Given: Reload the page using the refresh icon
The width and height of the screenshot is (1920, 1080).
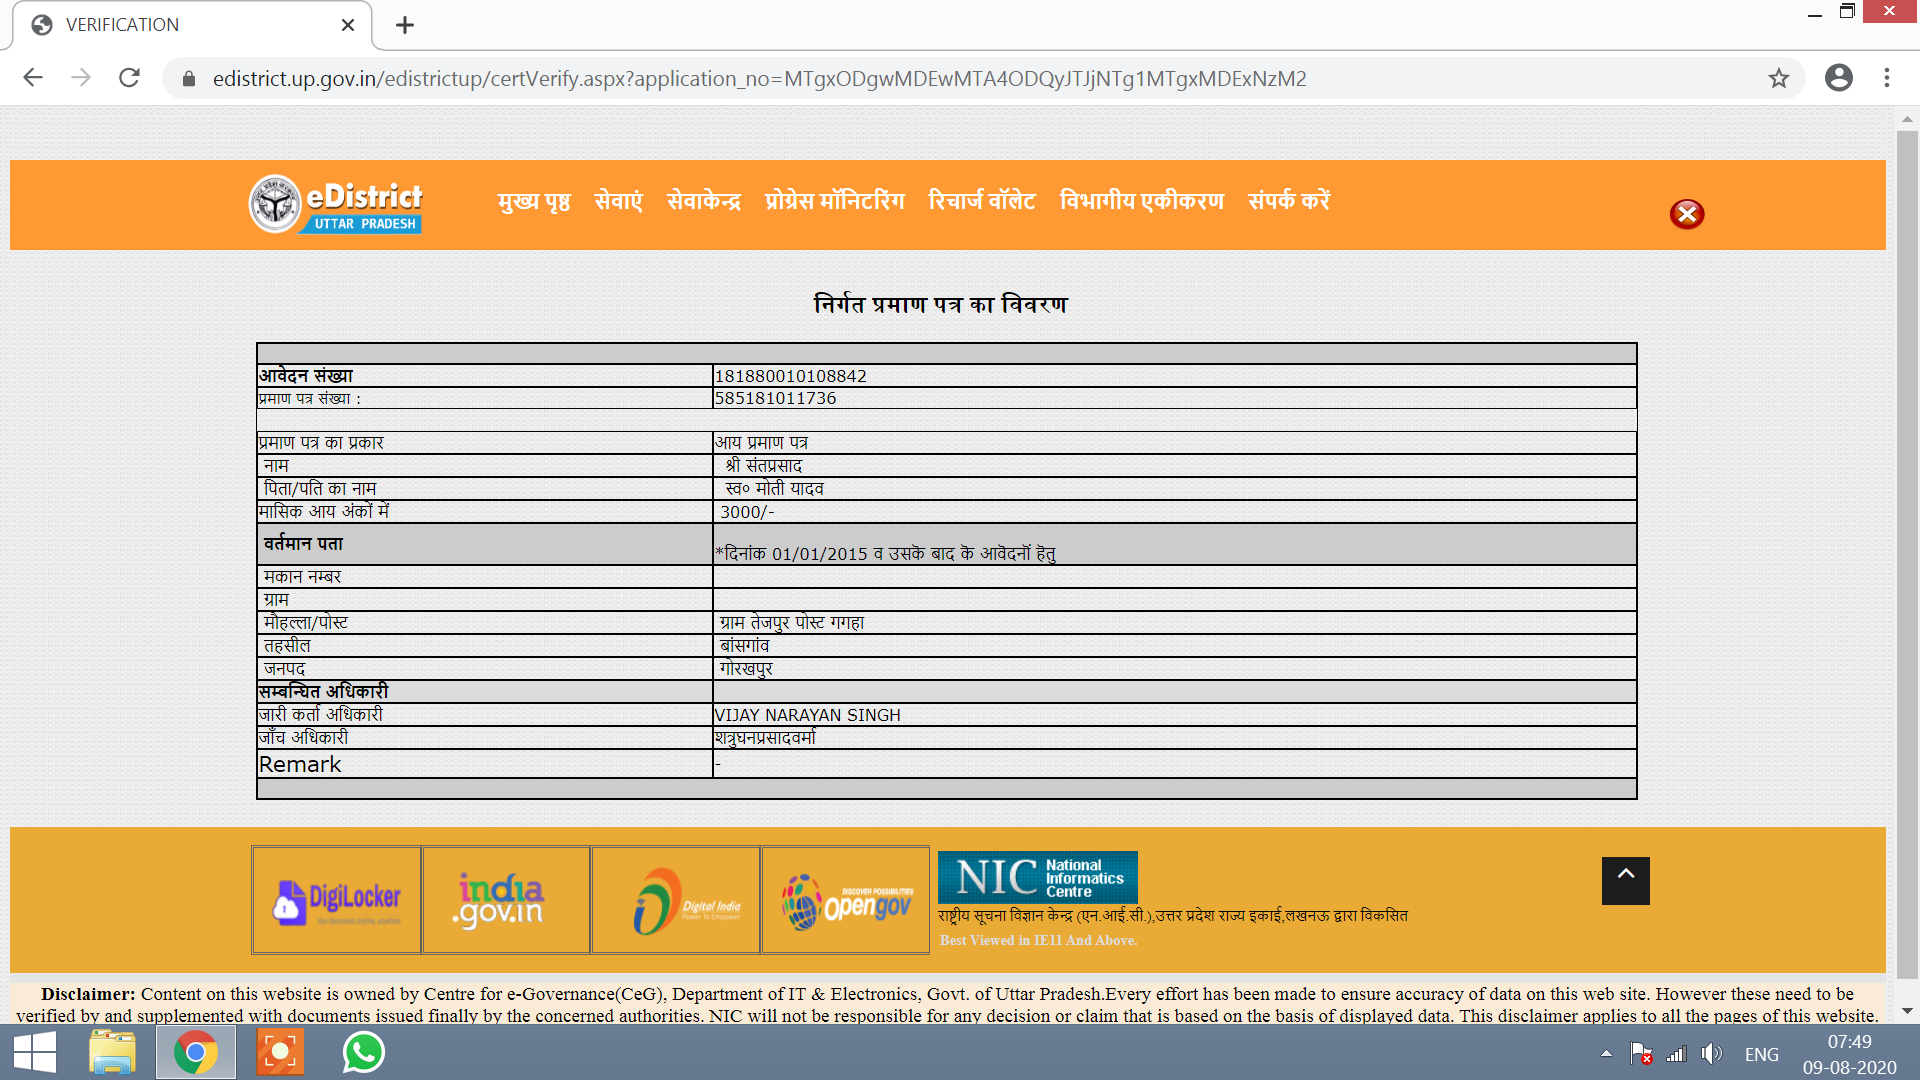Looking at the screenshot, I should point(129,78).
